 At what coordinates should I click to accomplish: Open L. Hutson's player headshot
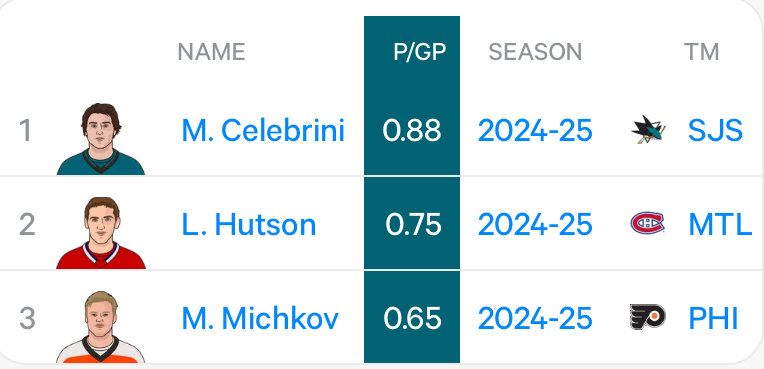(x=101, y=233)
